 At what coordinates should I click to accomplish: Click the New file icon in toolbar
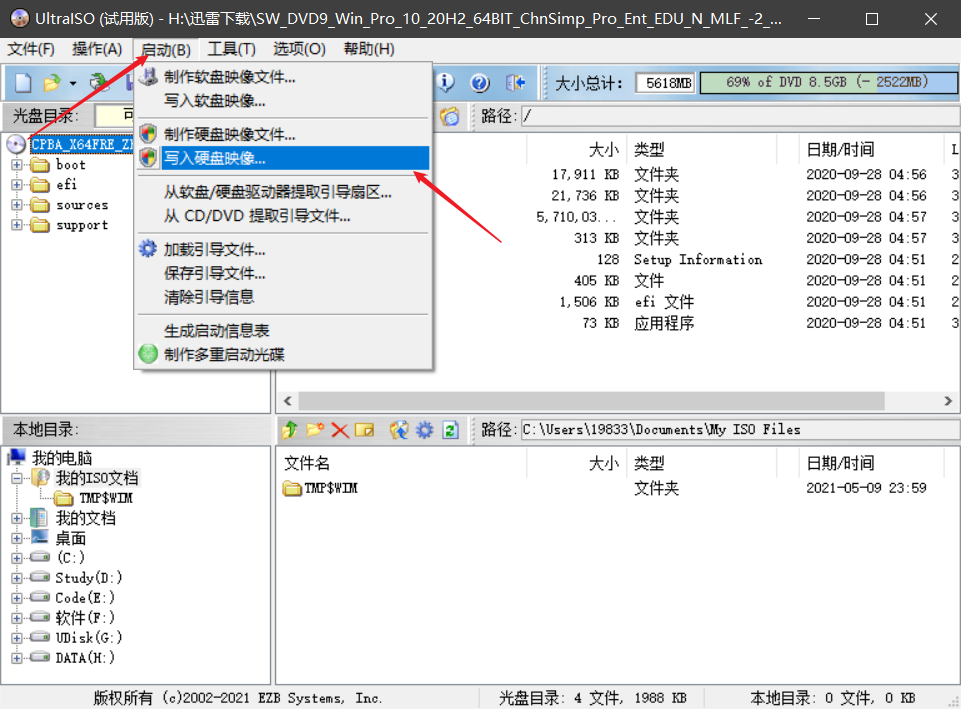(23, 82)
